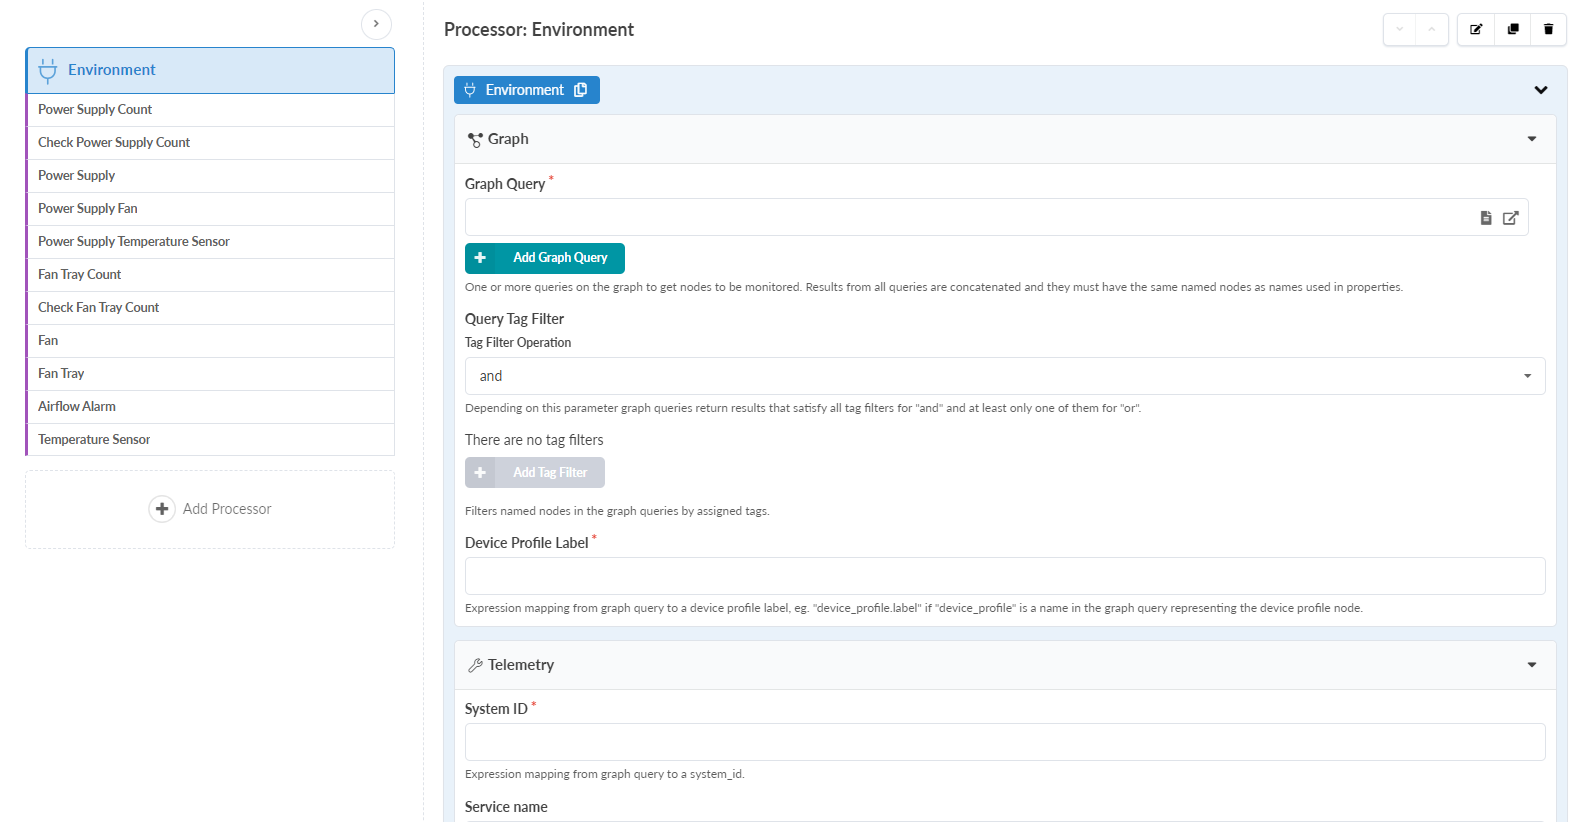Move processor down with chevron button
Image resolution: width=1586 pixels, height=822 pixels.
tap(1400, 29)
